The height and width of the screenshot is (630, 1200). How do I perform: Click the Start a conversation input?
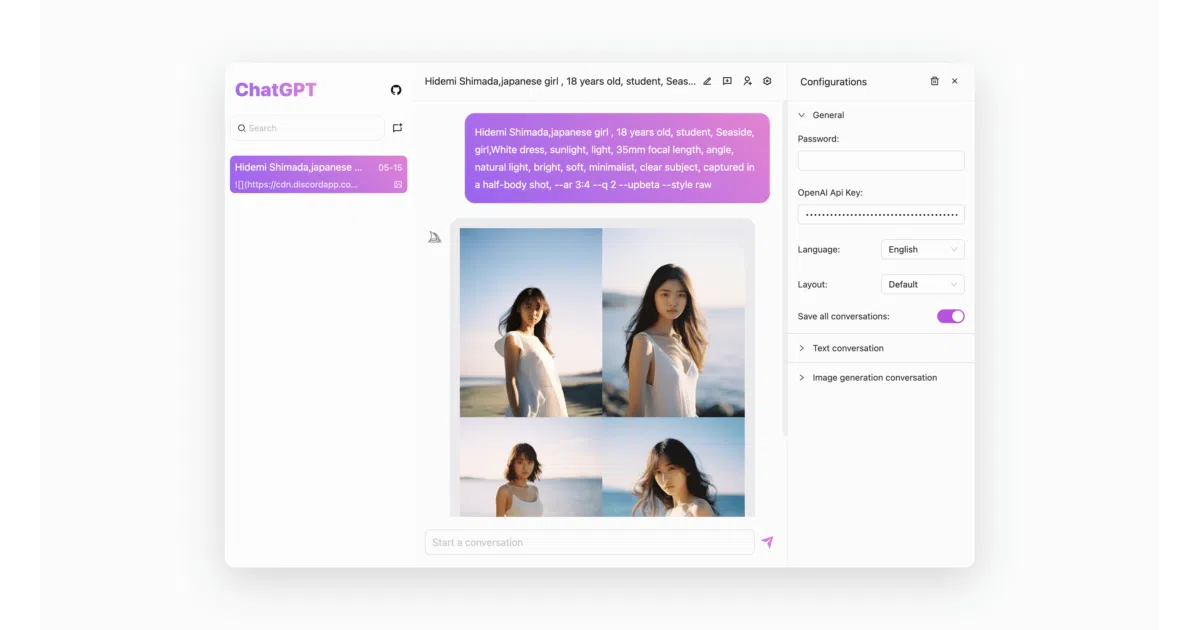[x=590, y=542]
